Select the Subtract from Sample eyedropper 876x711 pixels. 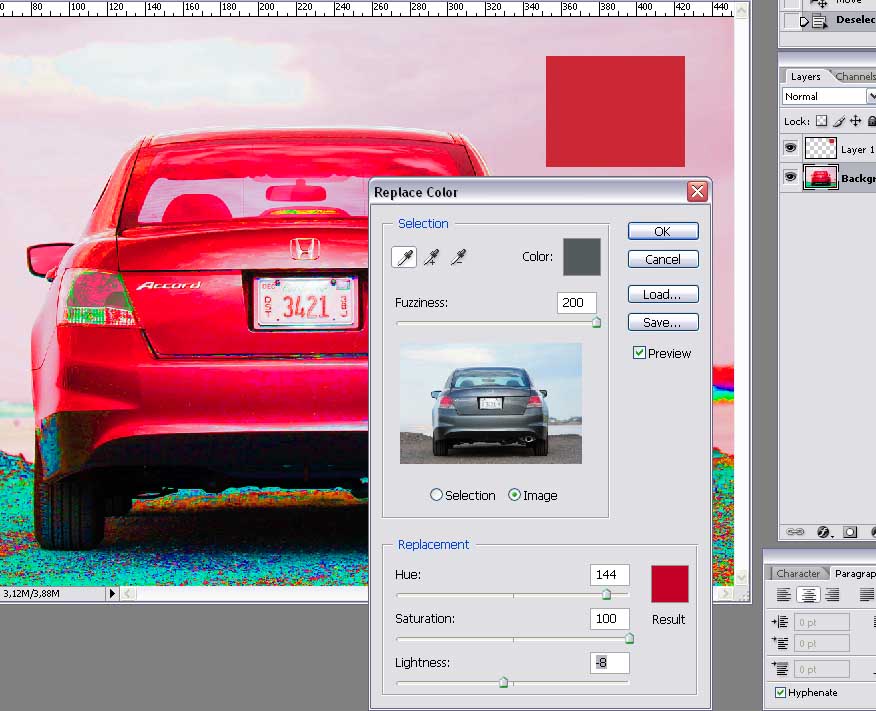(459, 257)
